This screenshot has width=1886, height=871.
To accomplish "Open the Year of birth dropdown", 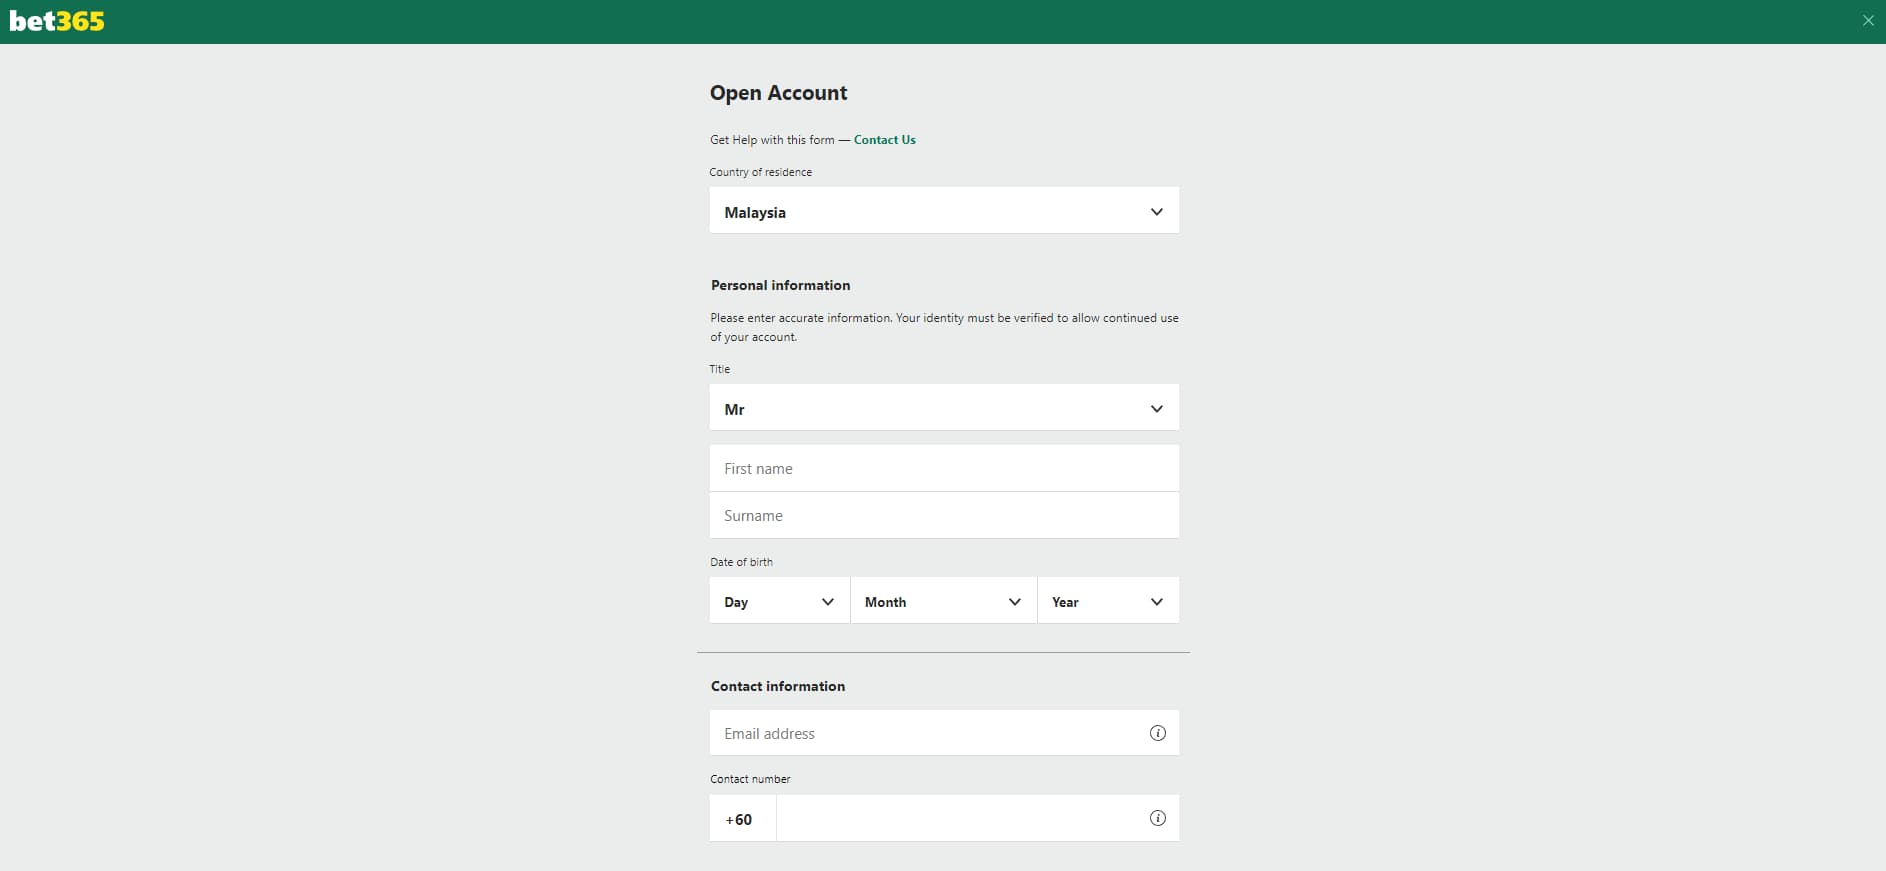I will (x=1108, y=601).
